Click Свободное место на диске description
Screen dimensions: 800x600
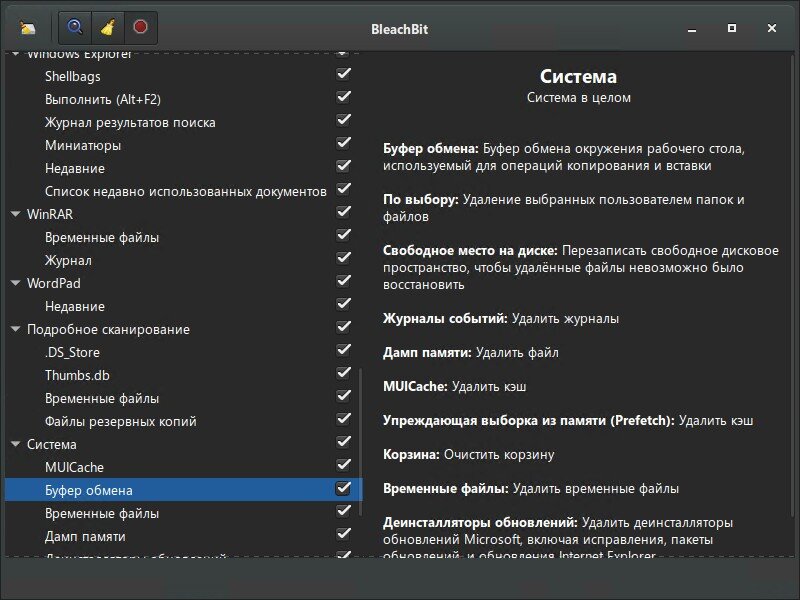pyautogui.click(x=581, y=267)
